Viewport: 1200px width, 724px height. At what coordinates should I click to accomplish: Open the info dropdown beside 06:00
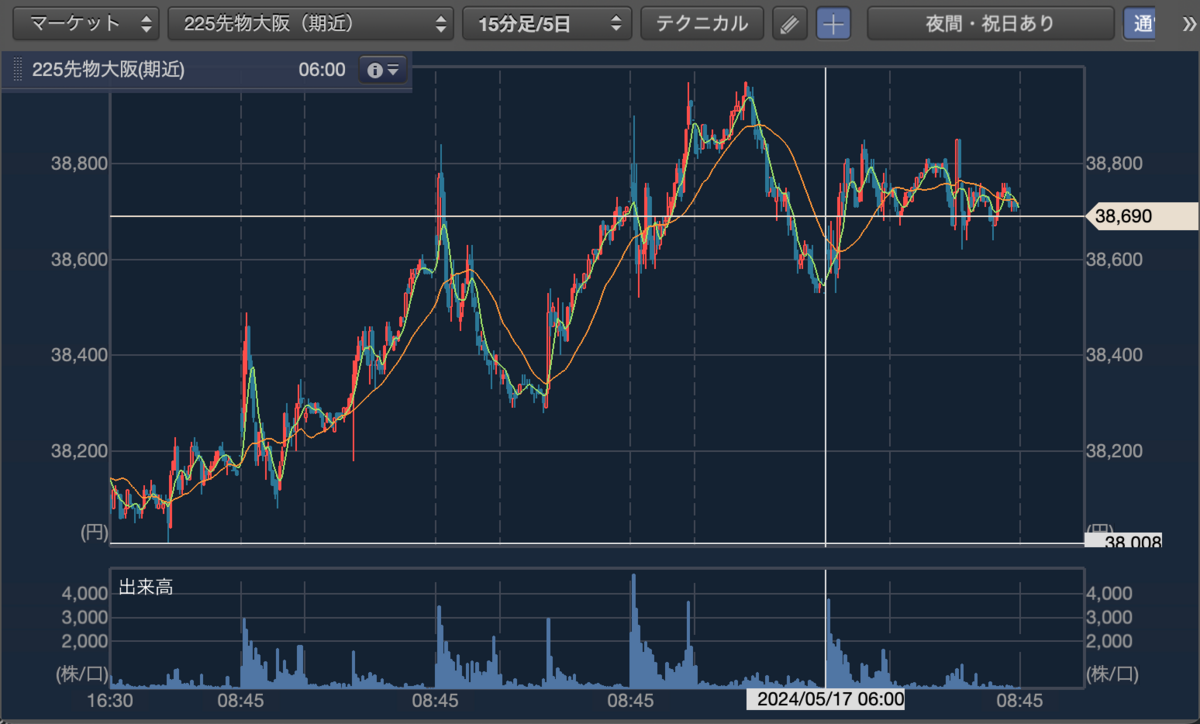tap(383, 70)
